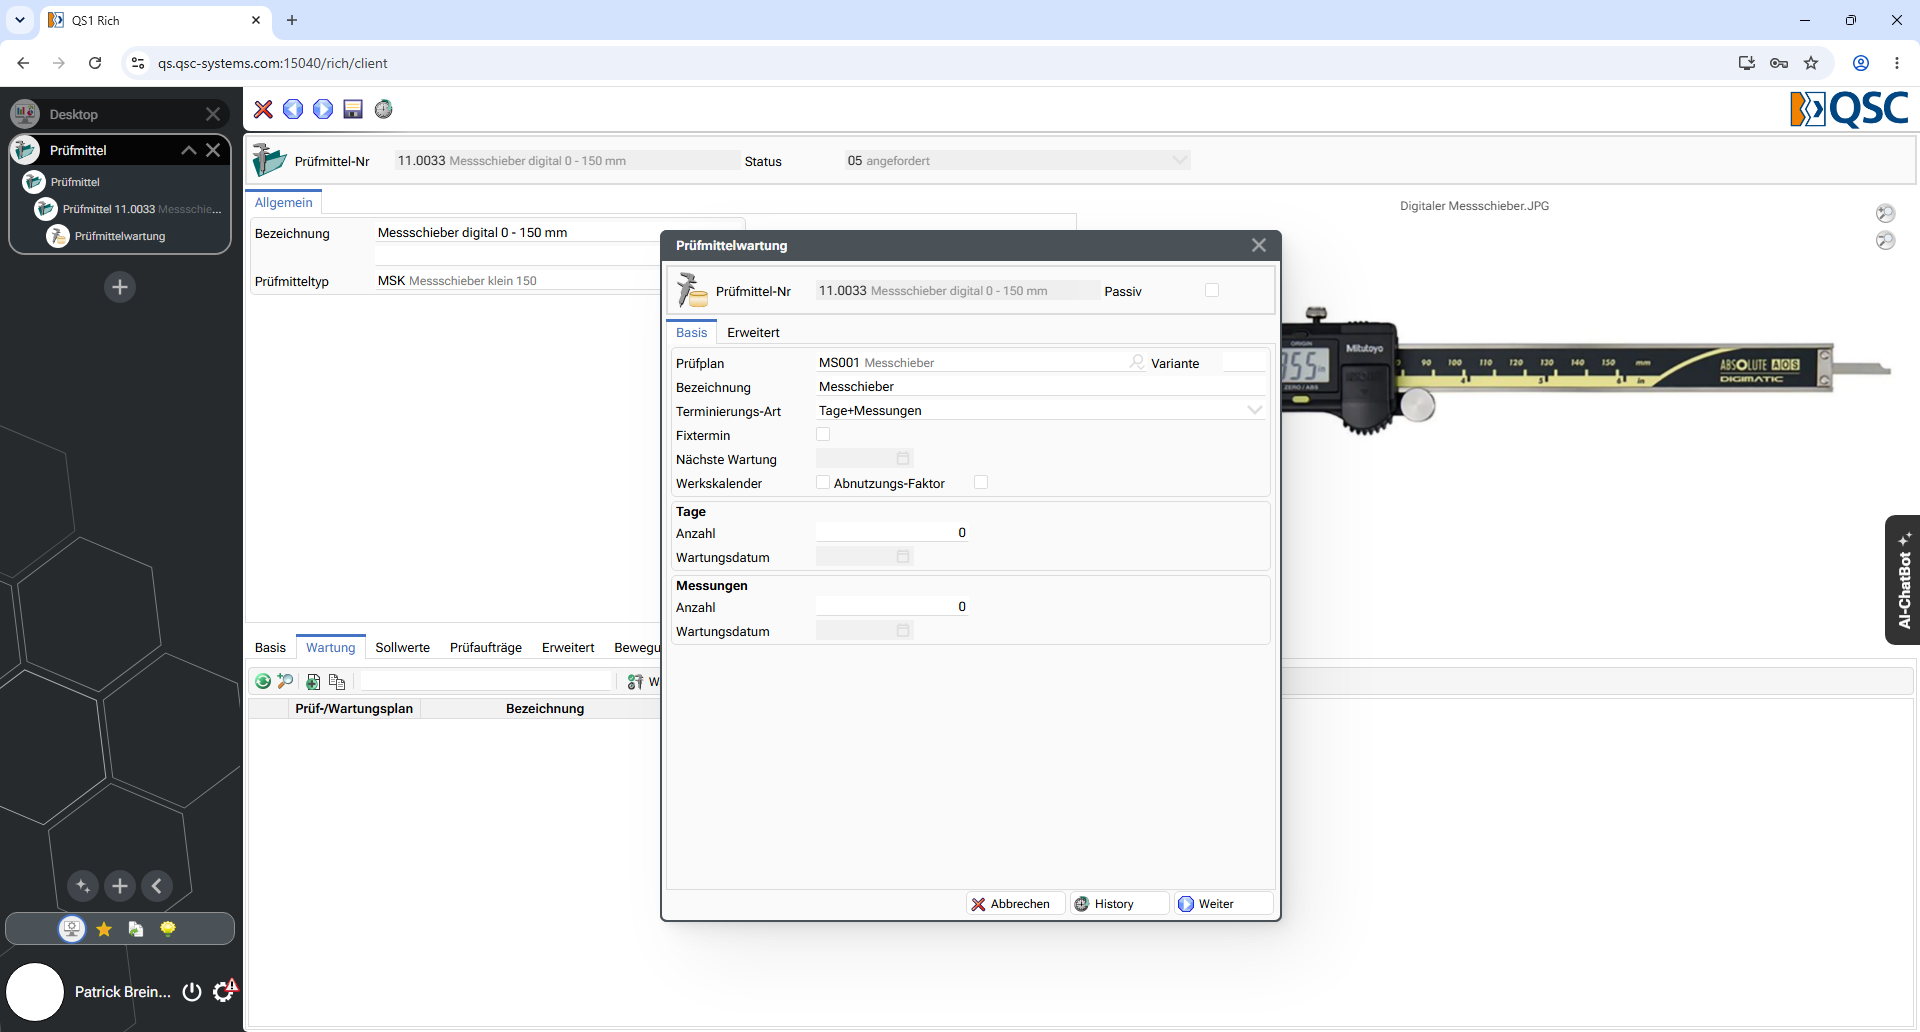Viewport: 1920px width, 1032px height.
Task: Click the Prüfplan lookup icon
Action: pos(1137,362)
